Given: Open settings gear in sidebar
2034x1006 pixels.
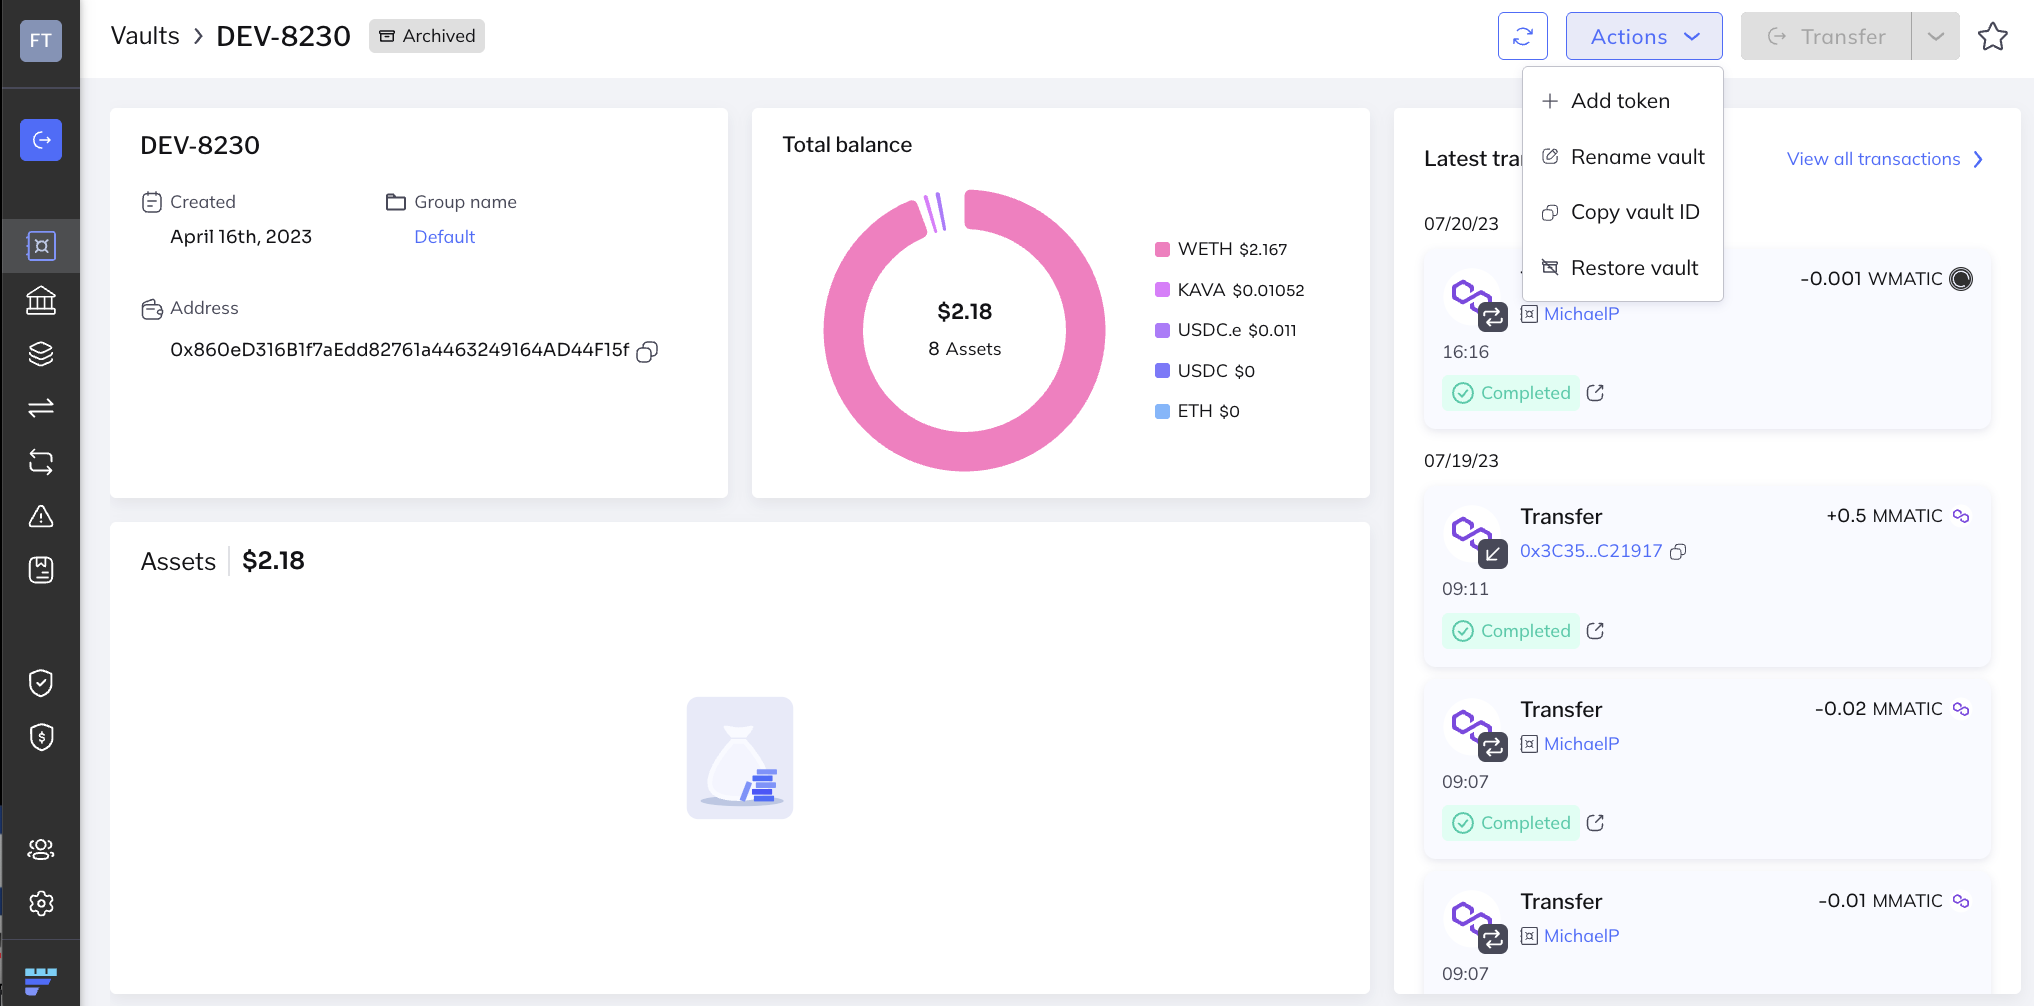Looking at the screenshot, I should pyautogui.click(x=41, y=903).
